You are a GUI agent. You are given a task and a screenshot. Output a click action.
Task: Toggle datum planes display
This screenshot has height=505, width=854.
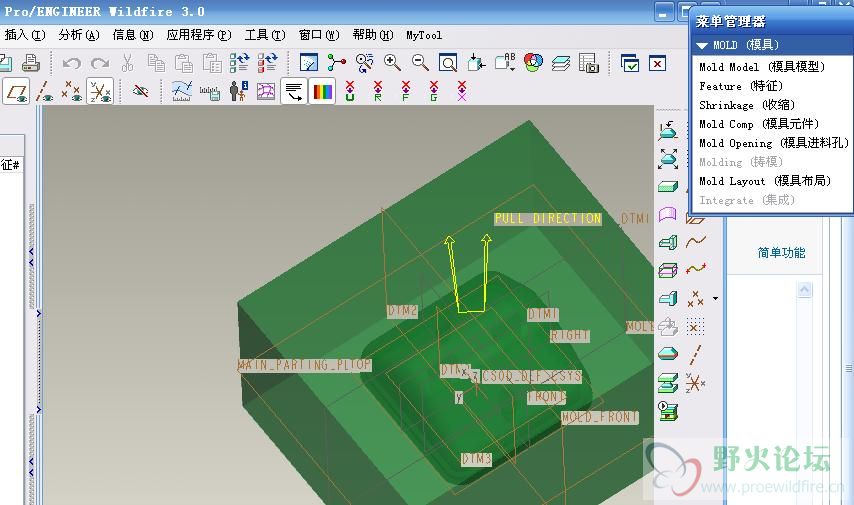coord(17,91)
